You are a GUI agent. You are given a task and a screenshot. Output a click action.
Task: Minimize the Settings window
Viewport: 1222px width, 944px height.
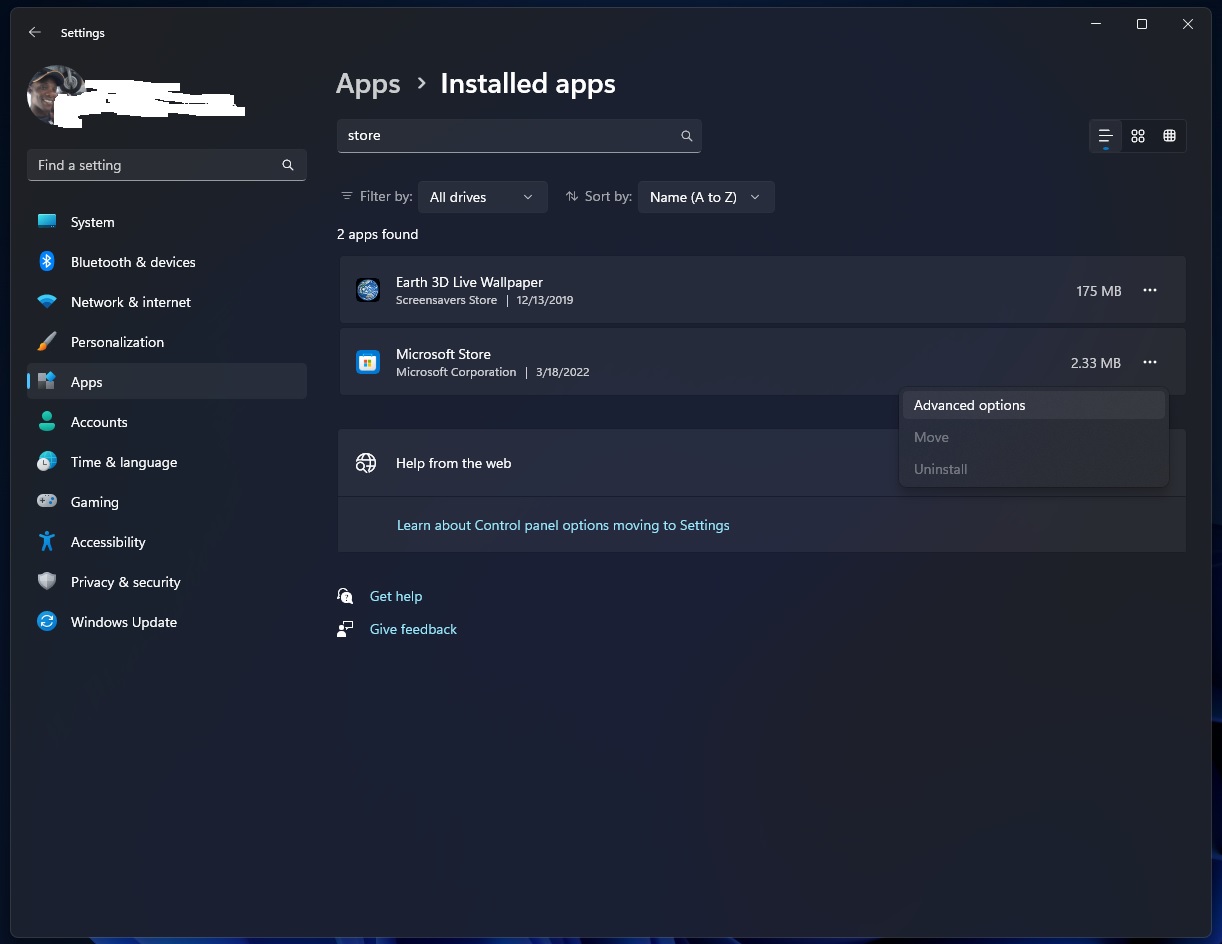pyautogui.click(x=1096, y=24)
